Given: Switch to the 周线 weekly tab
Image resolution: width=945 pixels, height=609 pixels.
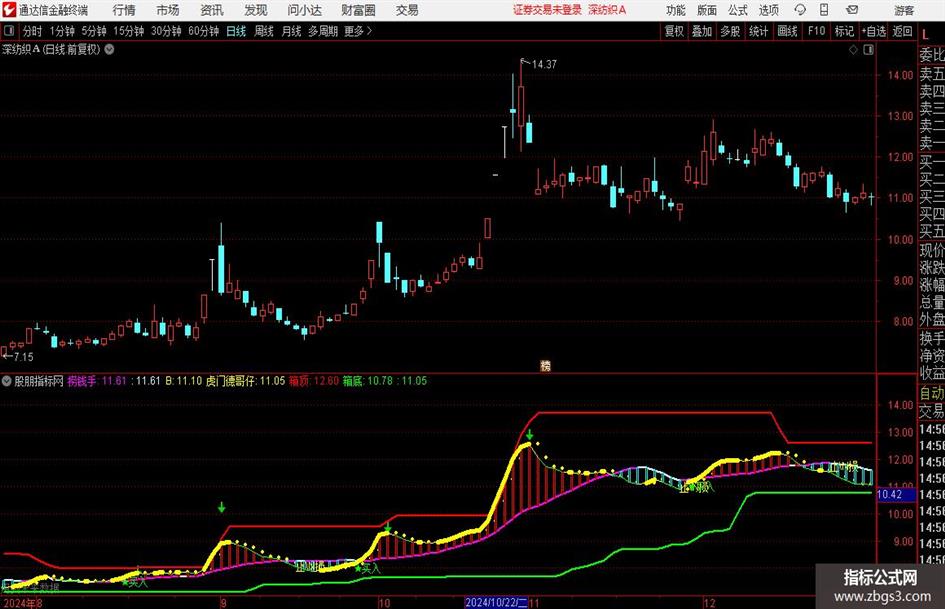Looking at the screenshot, I should [x=264, y=31].
